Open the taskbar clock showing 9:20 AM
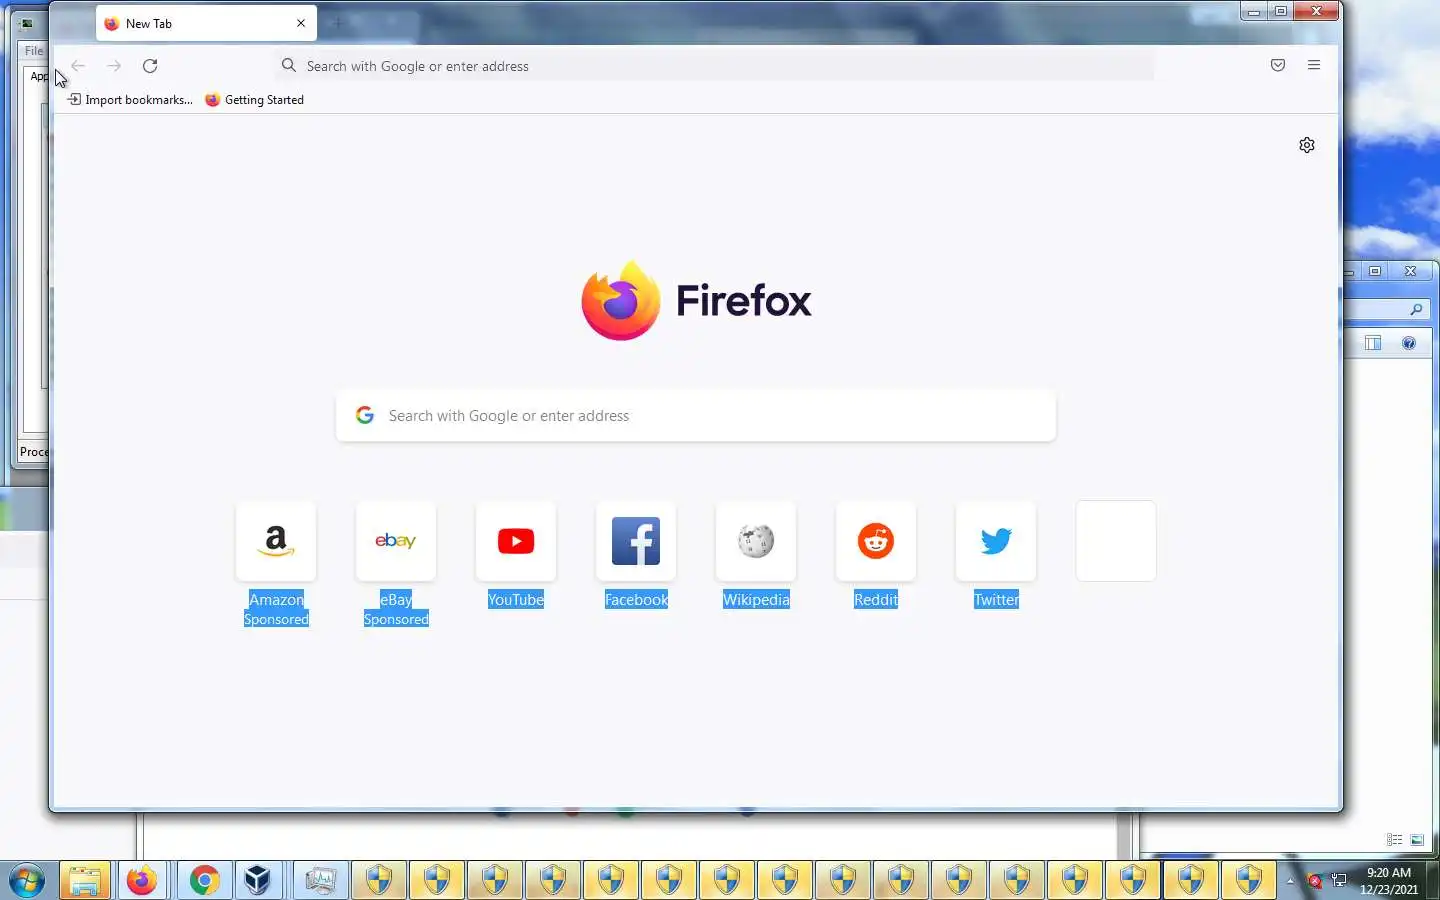The height and width of the screenshot is (900, 1440). (1389, 881)
